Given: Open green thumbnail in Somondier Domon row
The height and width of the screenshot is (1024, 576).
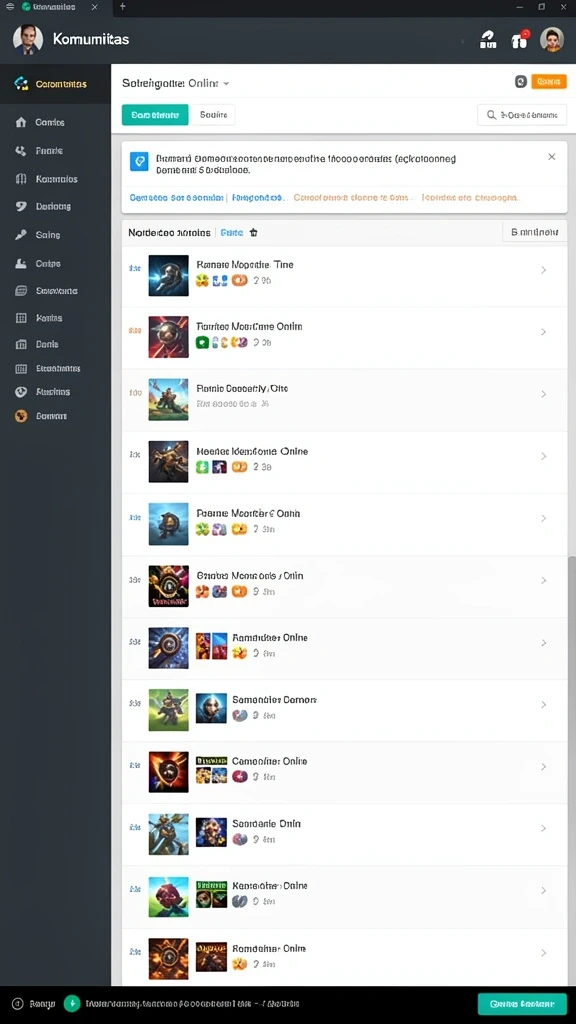Looking at the screenshot, I should click(168, 710).
